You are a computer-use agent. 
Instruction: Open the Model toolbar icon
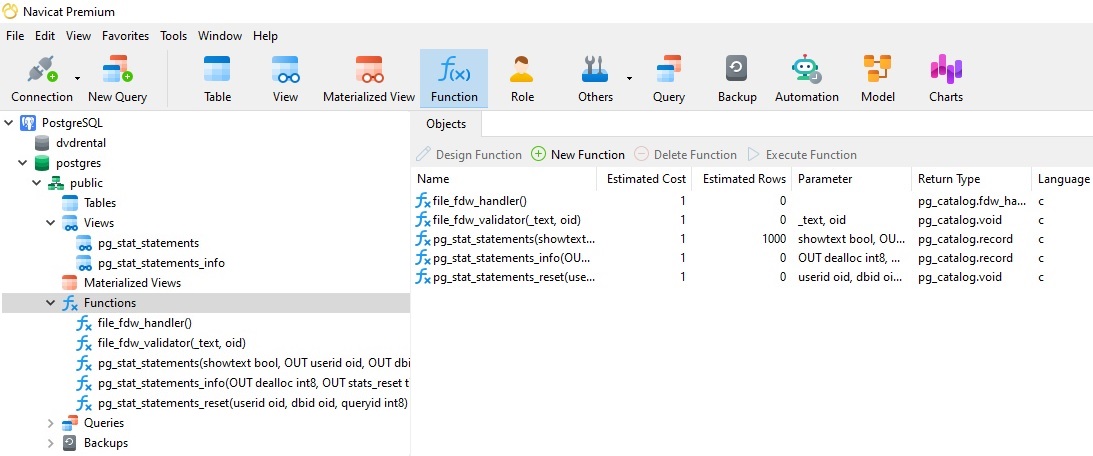(x=878, y=78)
